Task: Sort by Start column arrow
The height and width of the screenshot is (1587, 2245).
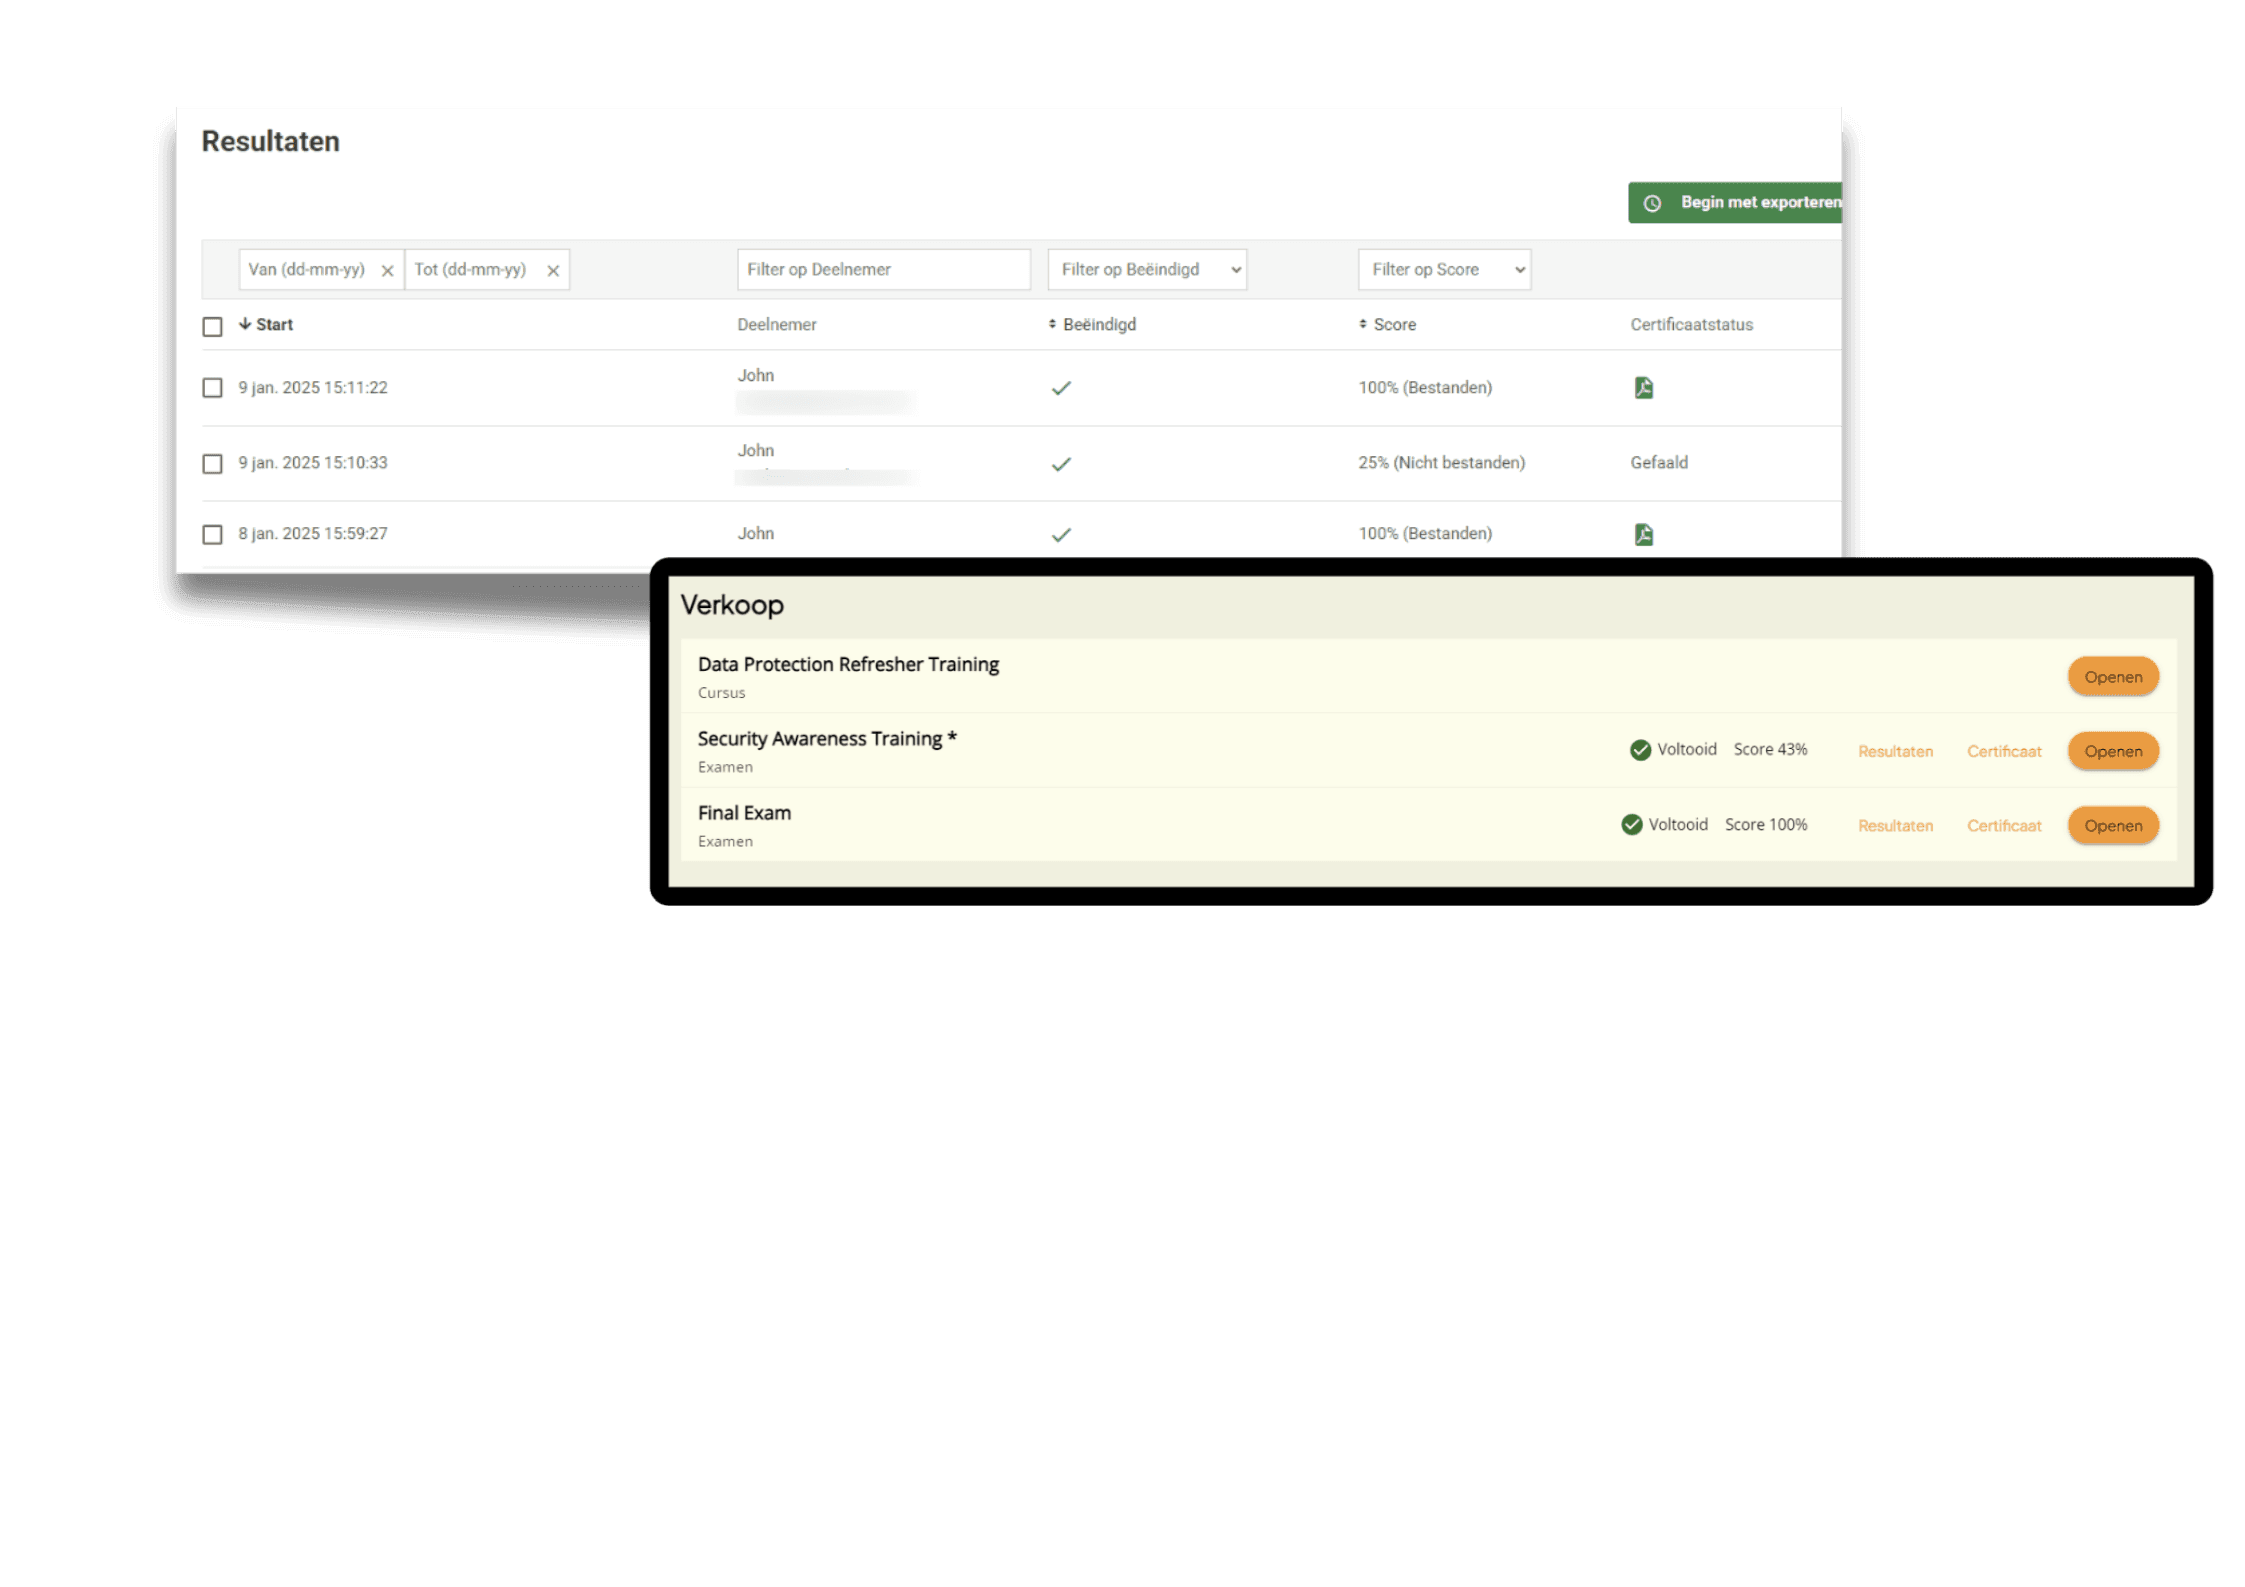Action: [x=245, y=324]
